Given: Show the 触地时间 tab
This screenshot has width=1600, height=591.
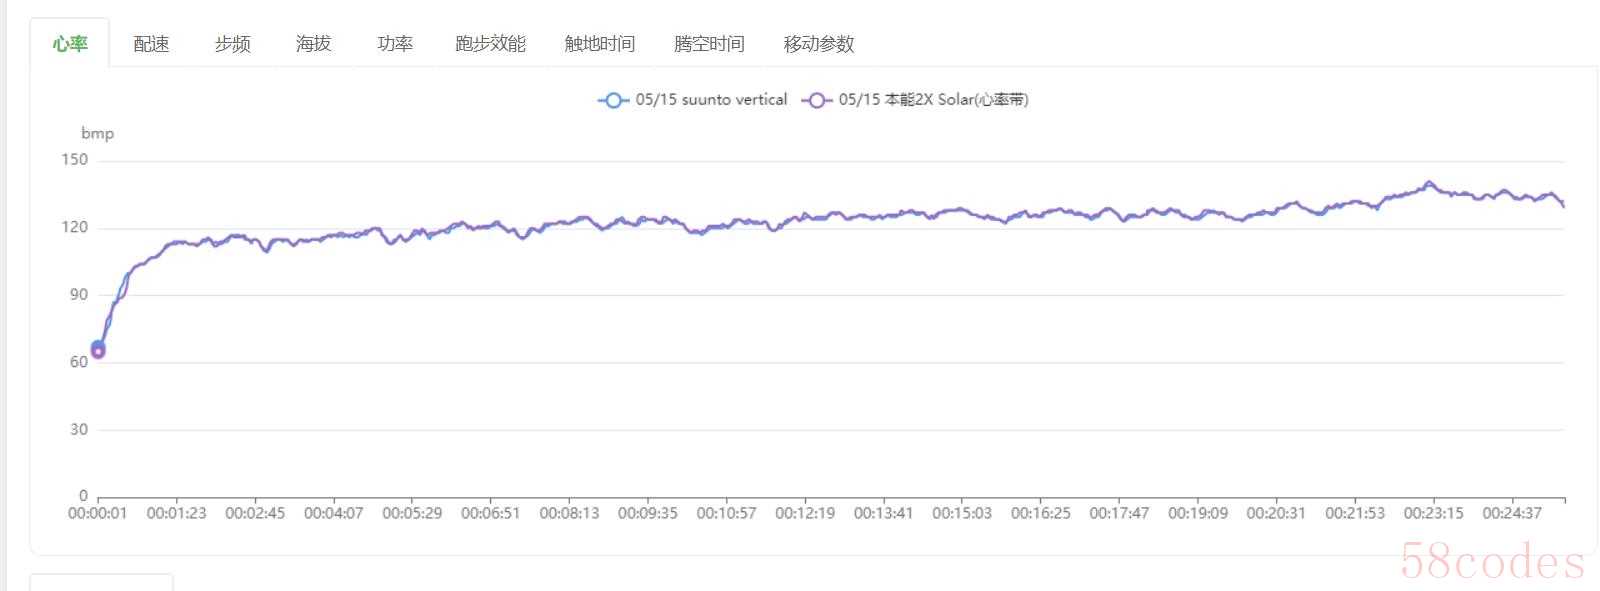Looking at the screenshot, I should (599, 44).
